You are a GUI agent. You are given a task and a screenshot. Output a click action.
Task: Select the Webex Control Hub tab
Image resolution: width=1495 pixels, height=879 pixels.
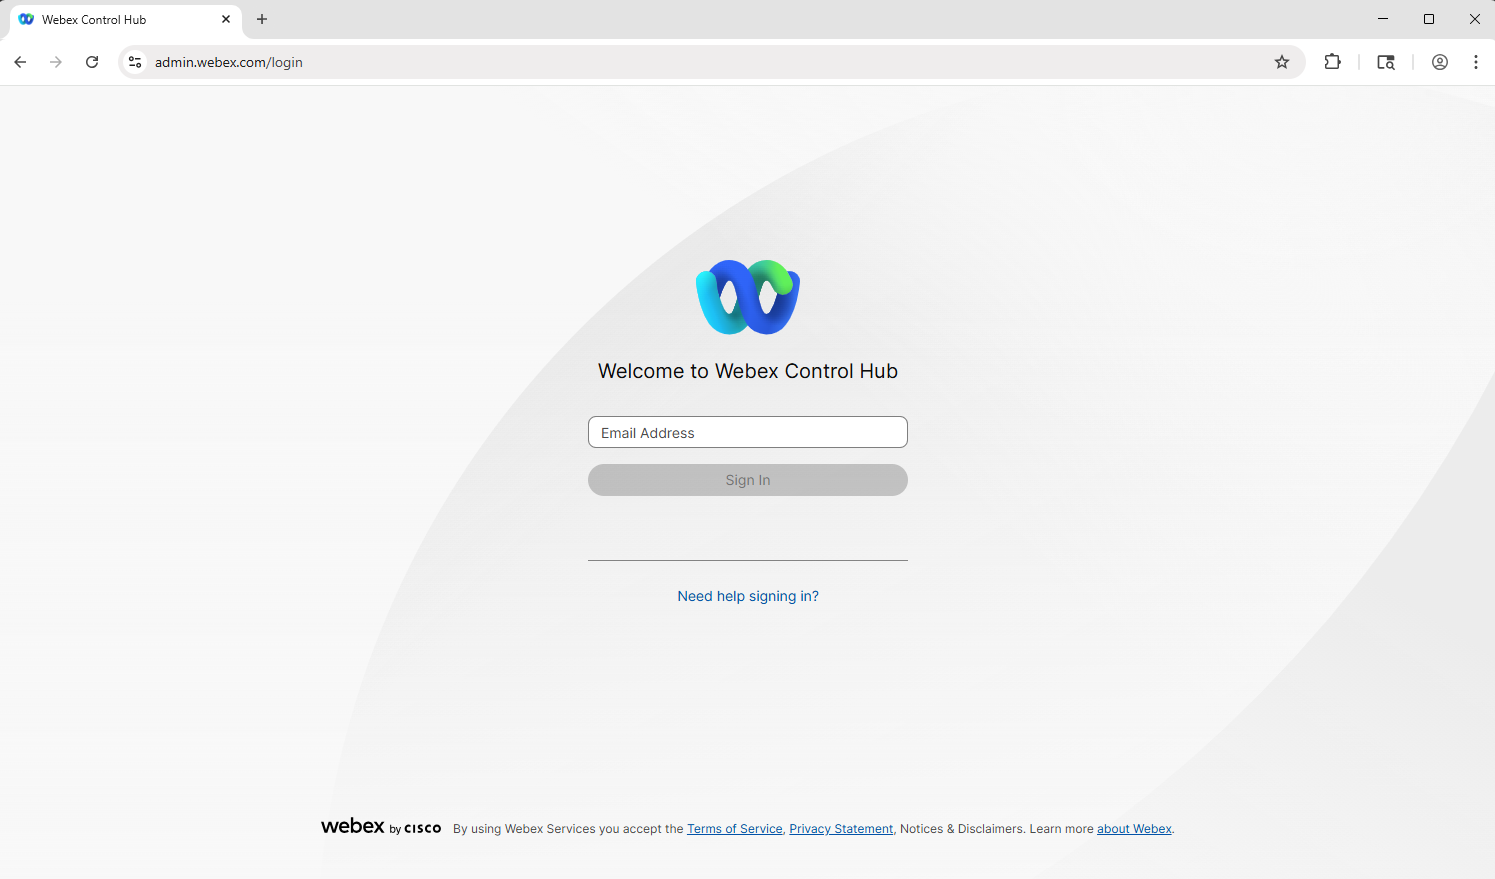pyautogui.click(x=110, y=20)
